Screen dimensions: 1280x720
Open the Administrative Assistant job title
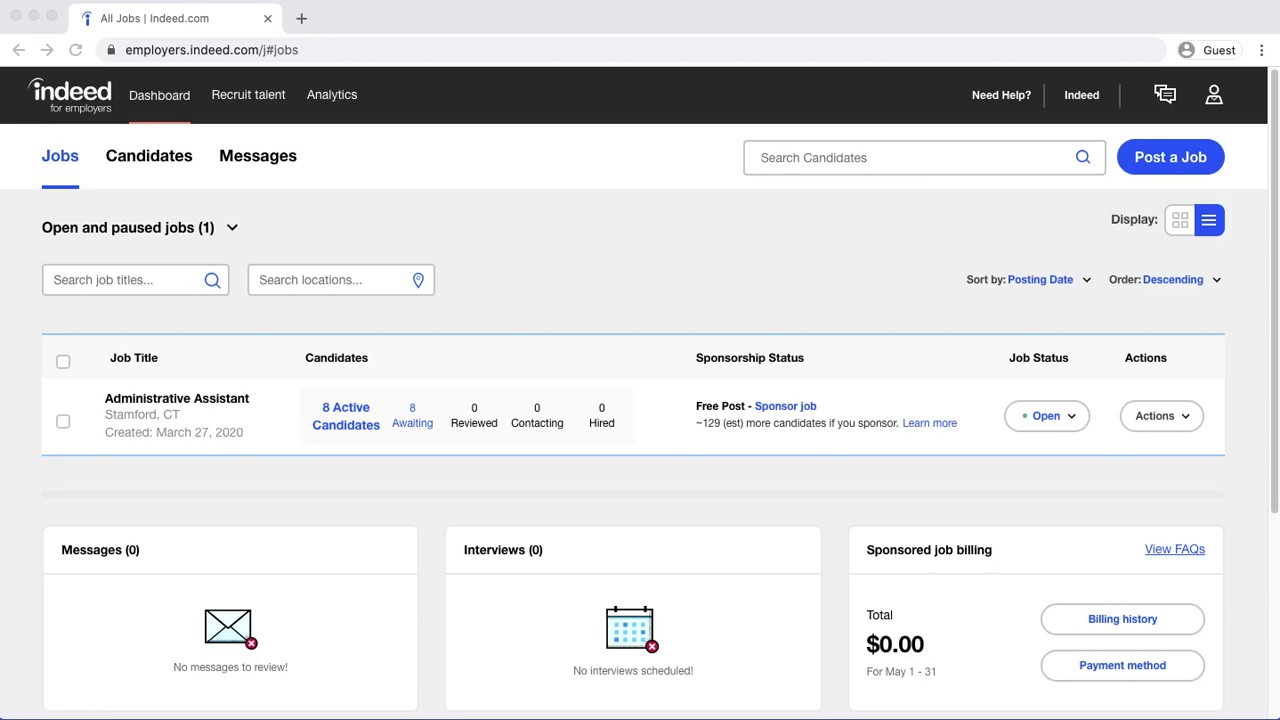point(177,398)
